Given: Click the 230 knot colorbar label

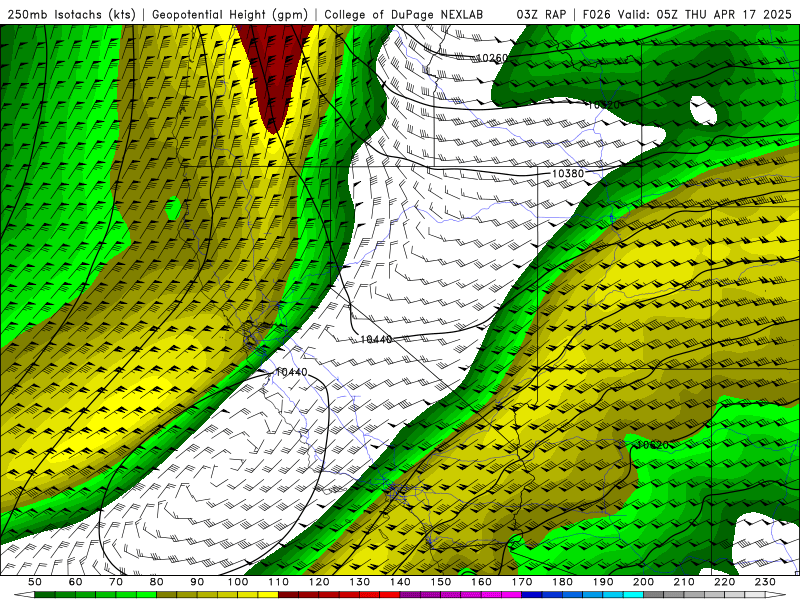Looking at the screenshot, I should tap(765, 582).
